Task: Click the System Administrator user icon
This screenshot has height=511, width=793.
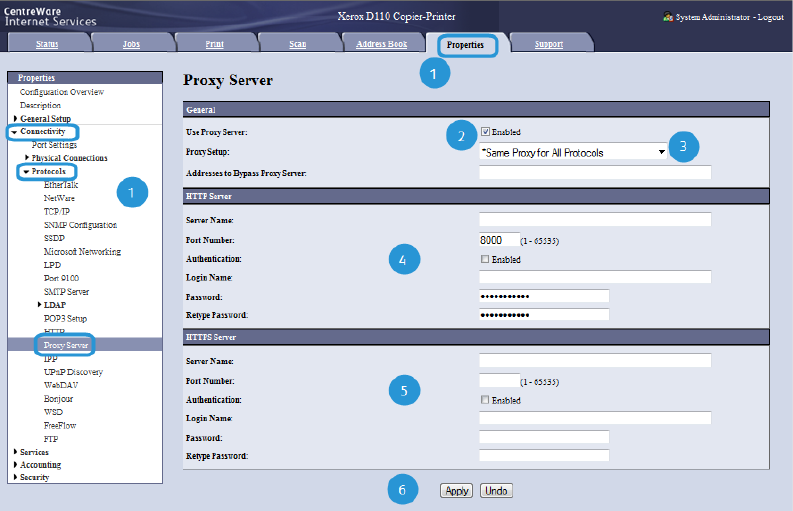Action: [x=668, y=17]
